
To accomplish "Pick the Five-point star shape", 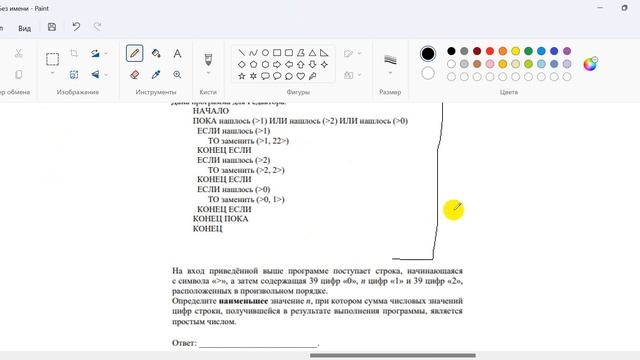I will point(242,76).
